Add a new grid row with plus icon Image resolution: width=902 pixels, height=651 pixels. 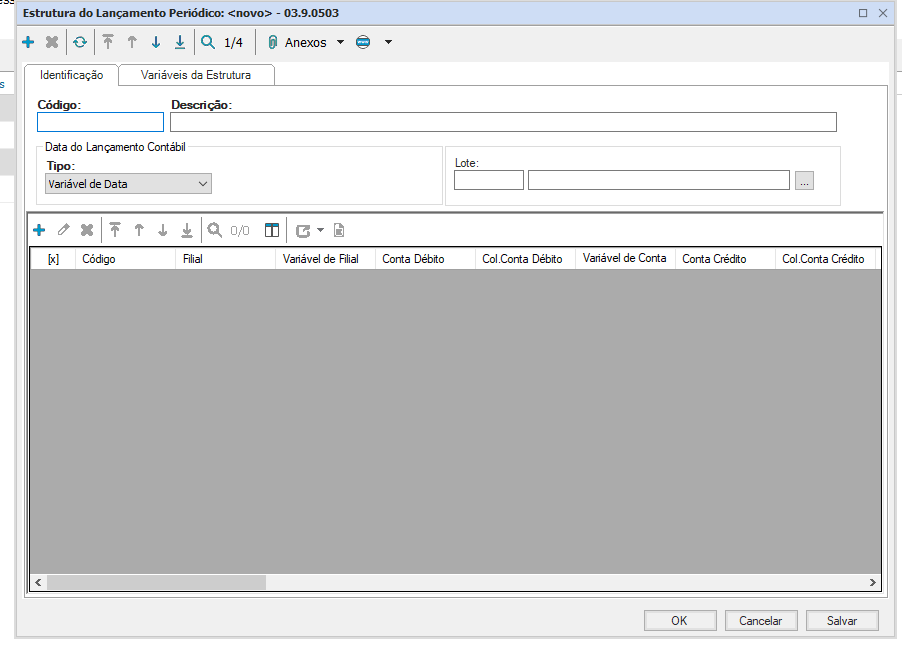[x=39, y=230]
